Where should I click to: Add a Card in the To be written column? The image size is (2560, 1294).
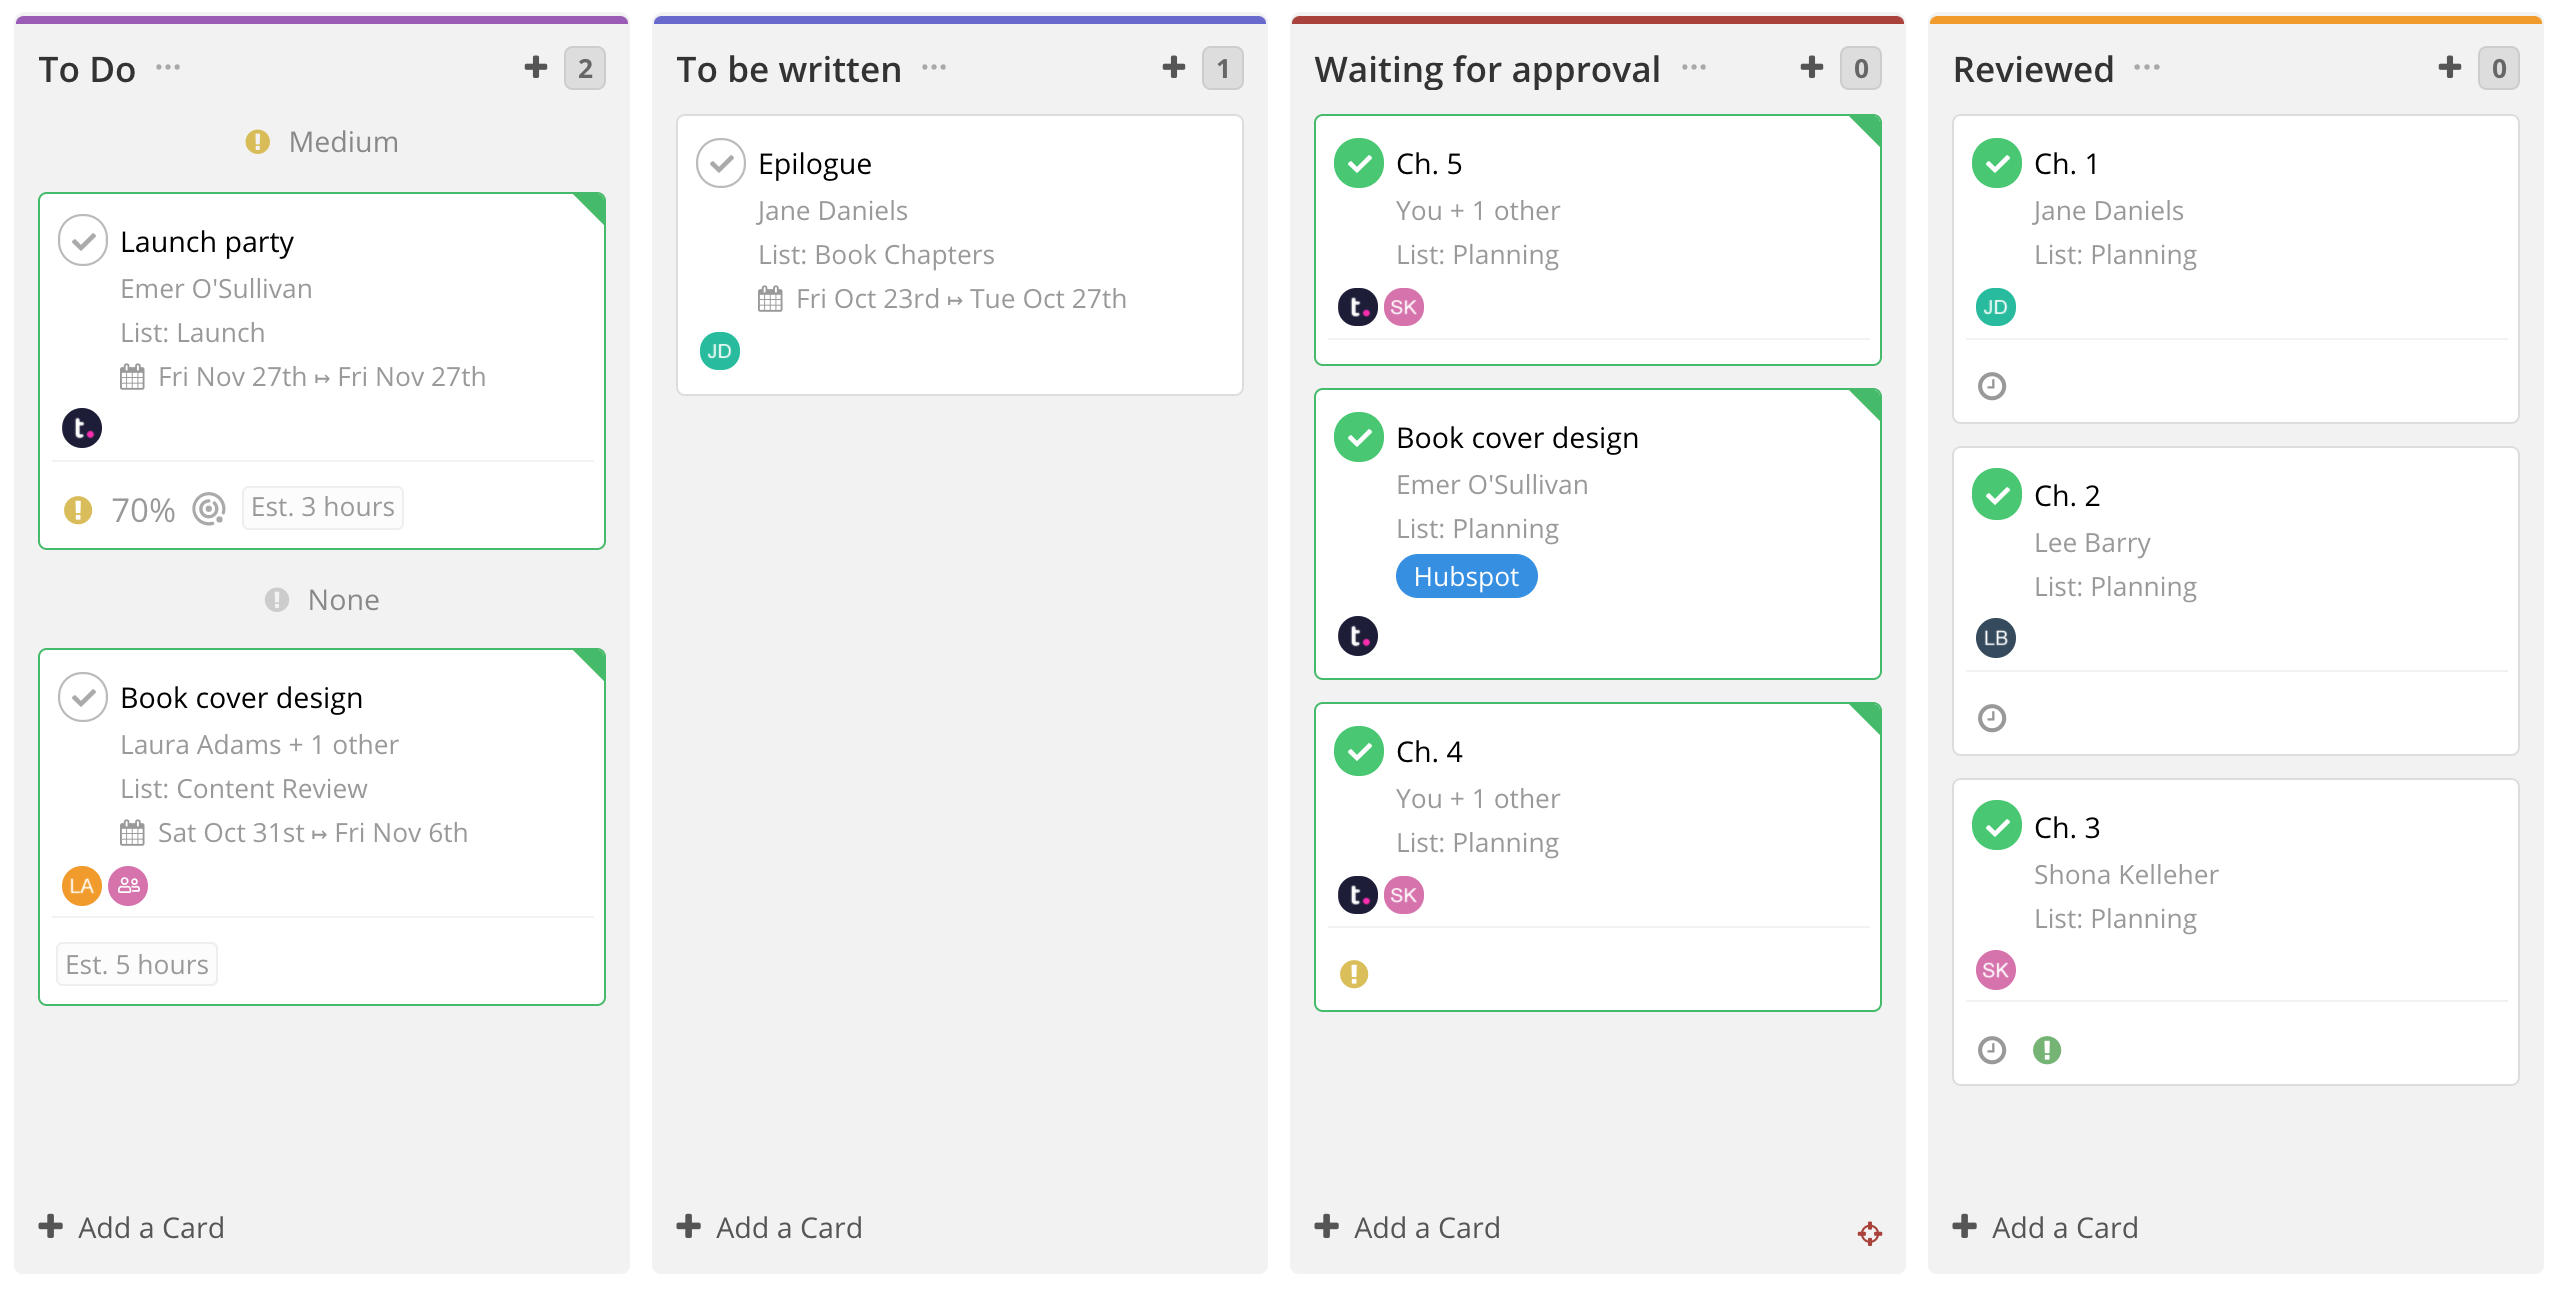[x=768, y=1227]
